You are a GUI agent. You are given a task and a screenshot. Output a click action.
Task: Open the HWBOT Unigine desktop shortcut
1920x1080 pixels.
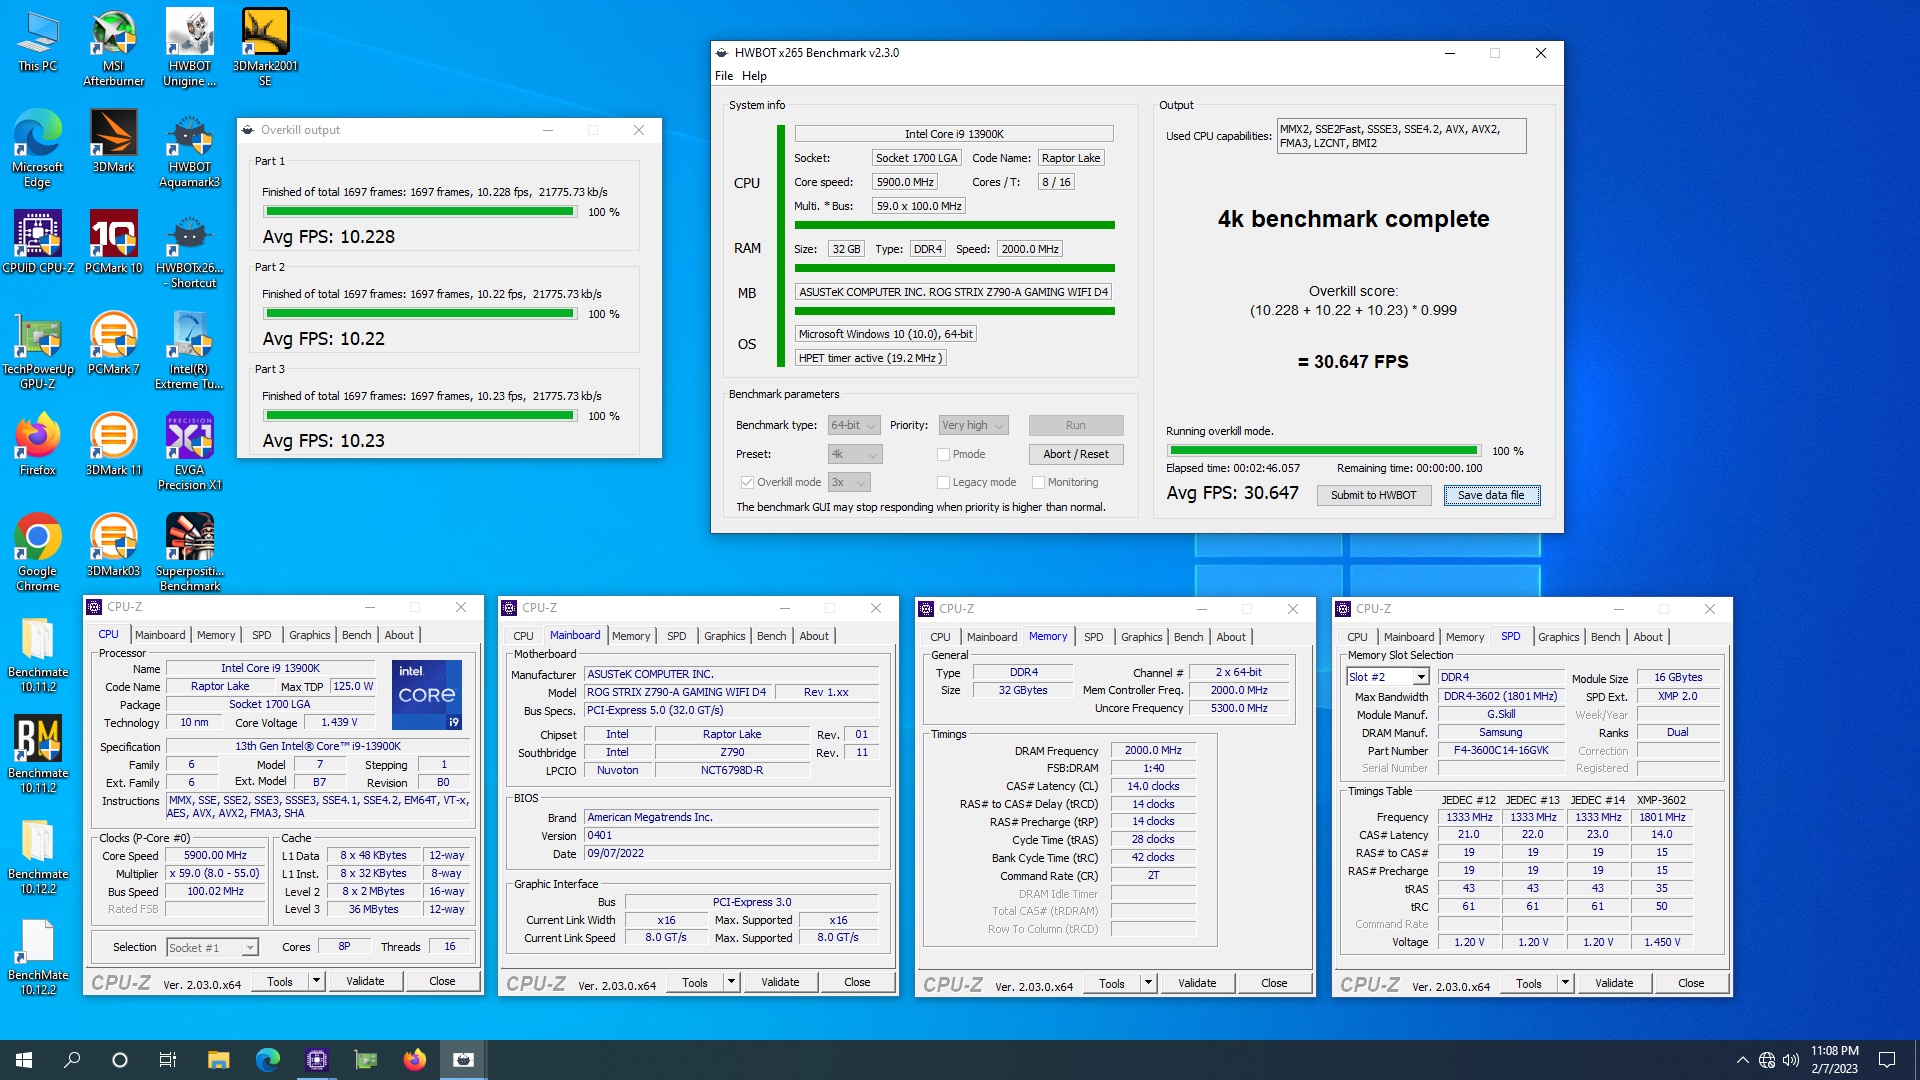point(189,47)
